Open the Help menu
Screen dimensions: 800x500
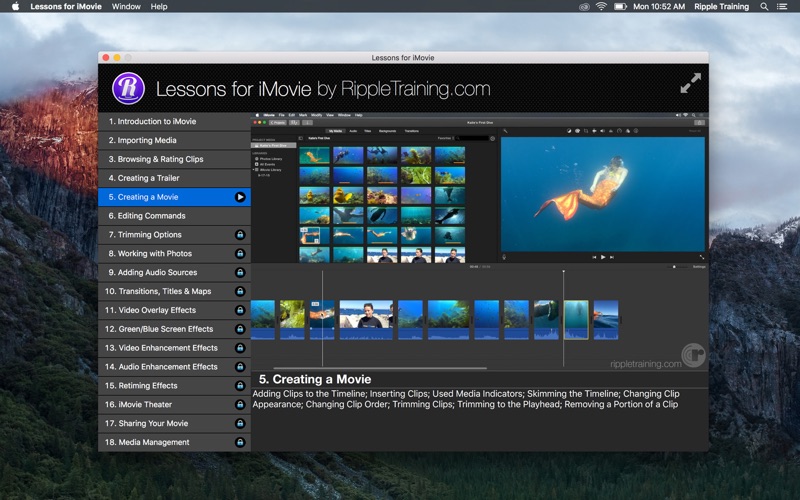pyautogui.click(x=159, y=7)
